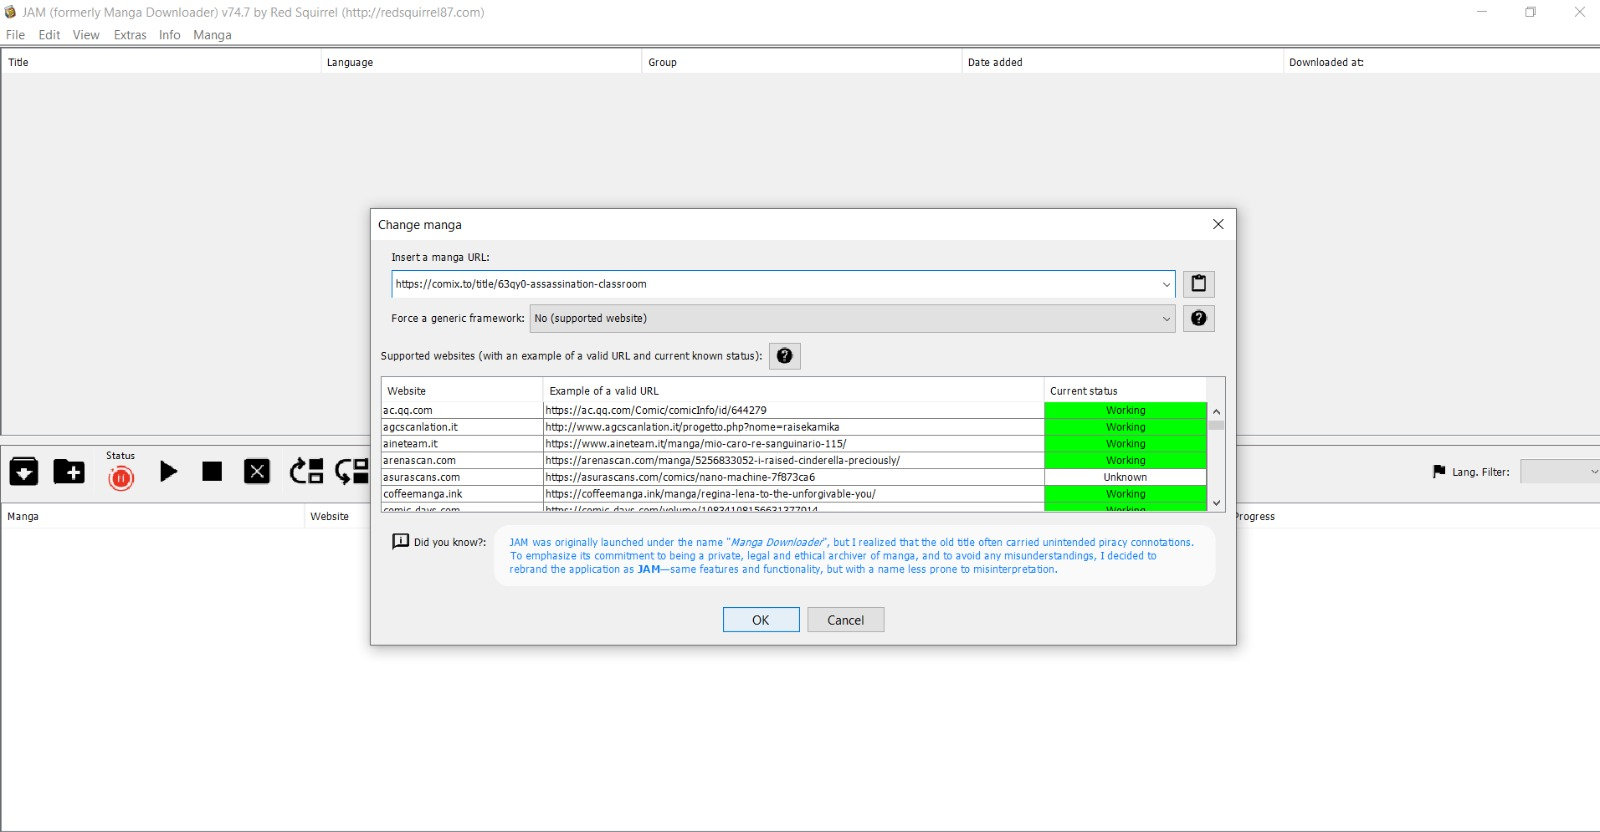Click the Example of a valid URL header
This screenshot has width=1600, height=832.
793,391
